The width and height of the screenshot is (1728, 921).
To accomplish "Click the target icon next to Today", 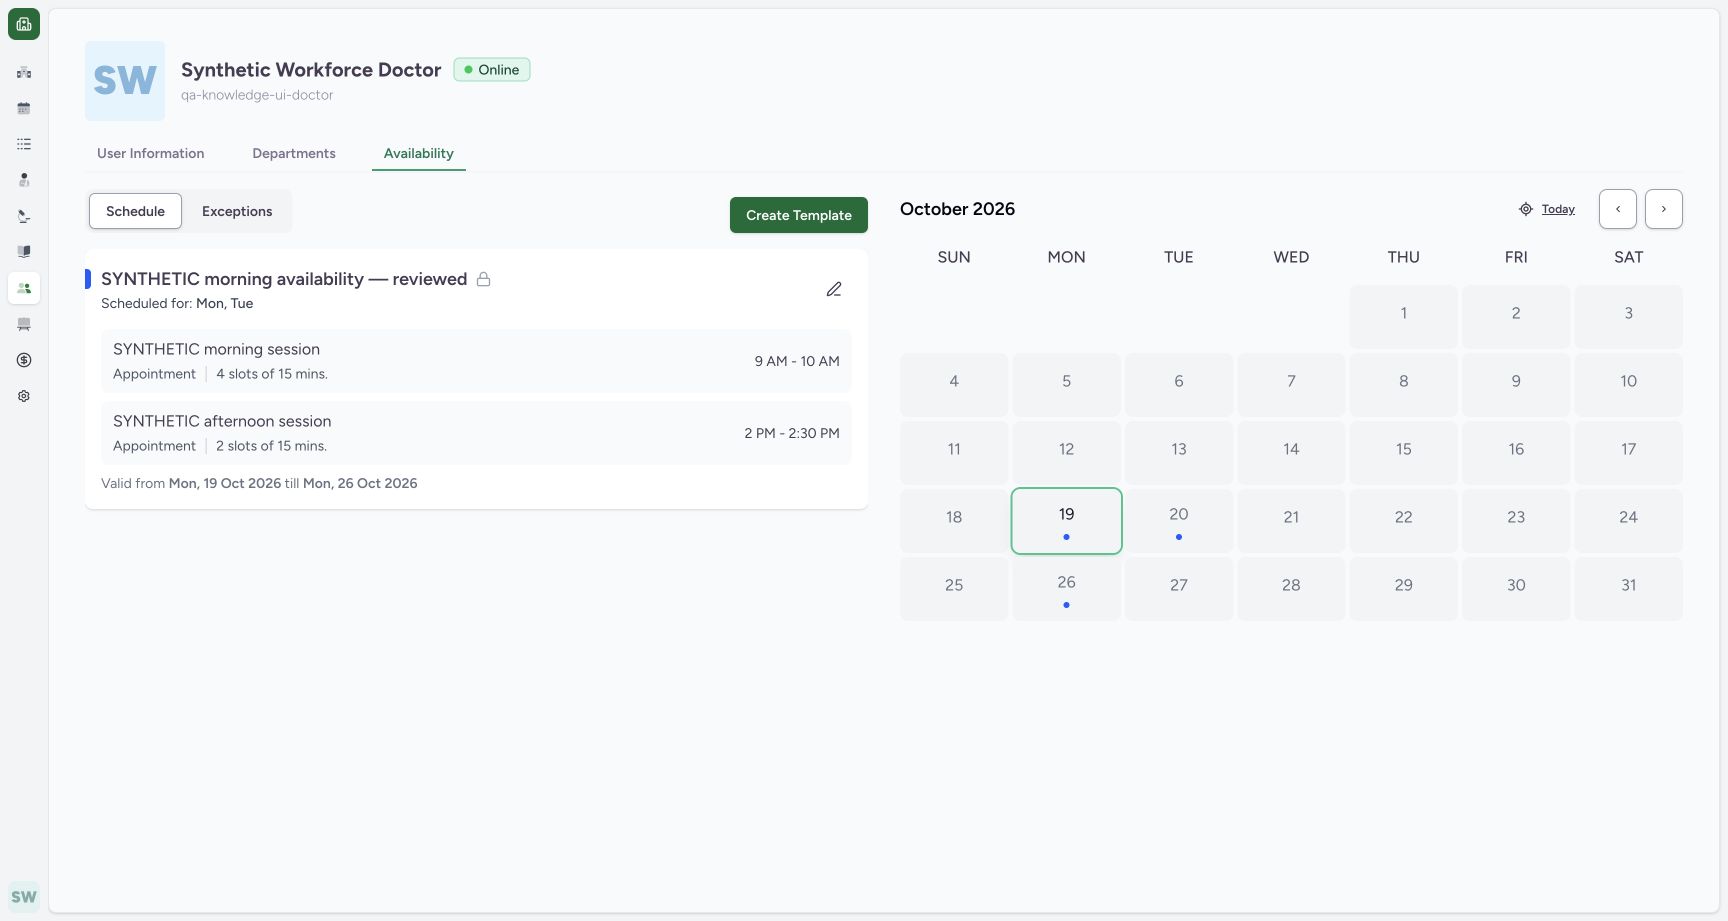I will pyautogui.click(x=1526, y=209).
